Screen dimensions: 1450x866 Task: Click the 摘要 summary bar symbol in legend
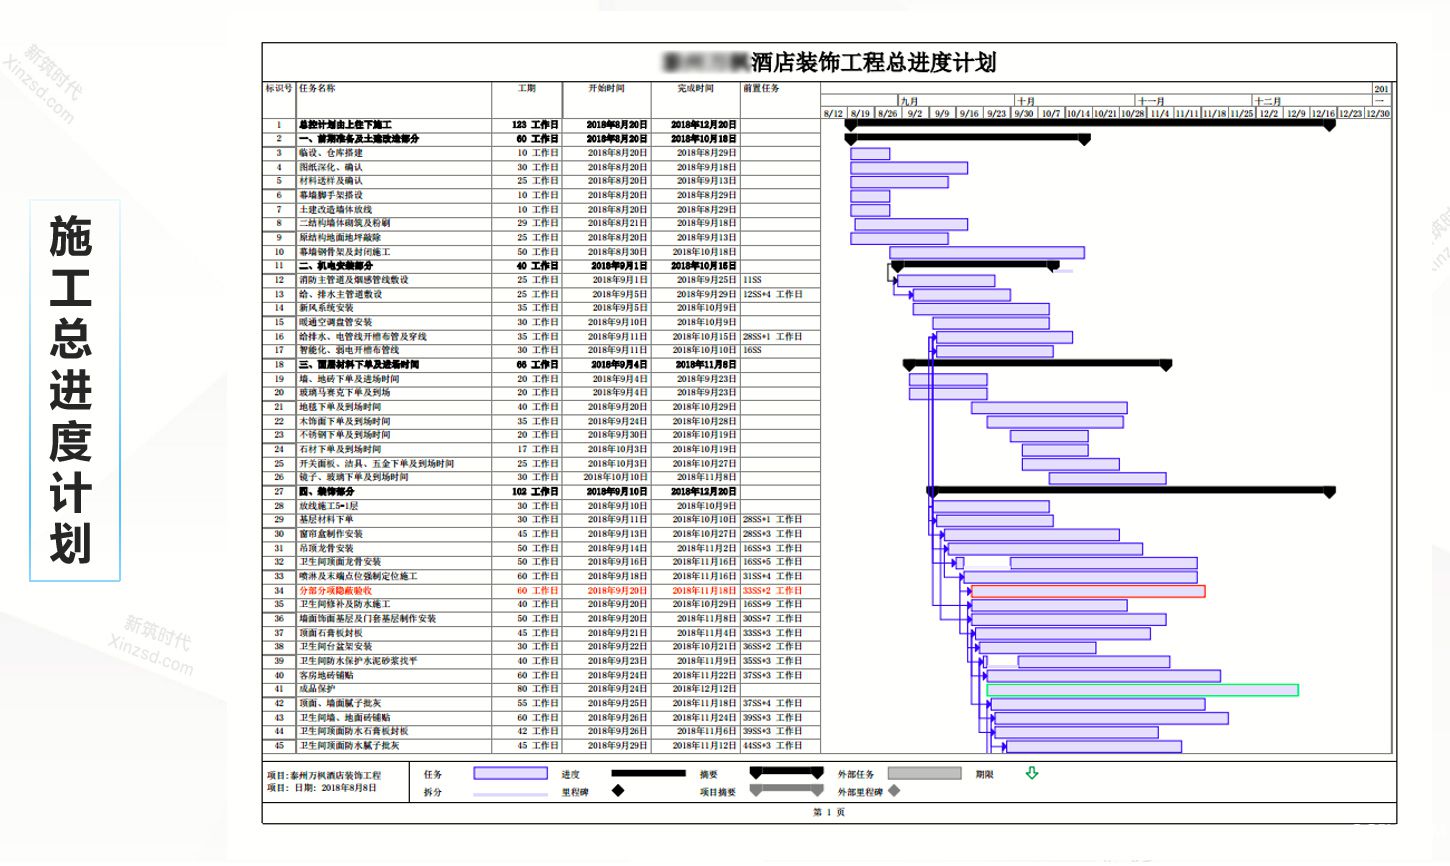787,773
